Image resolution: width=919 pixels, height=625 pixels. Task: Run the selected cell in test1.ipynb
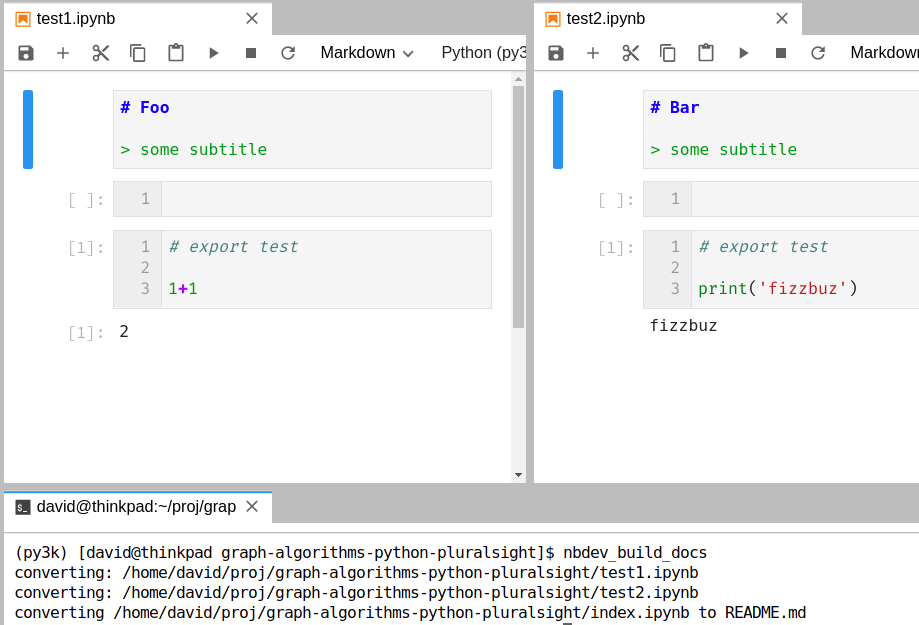pos(213,53)
